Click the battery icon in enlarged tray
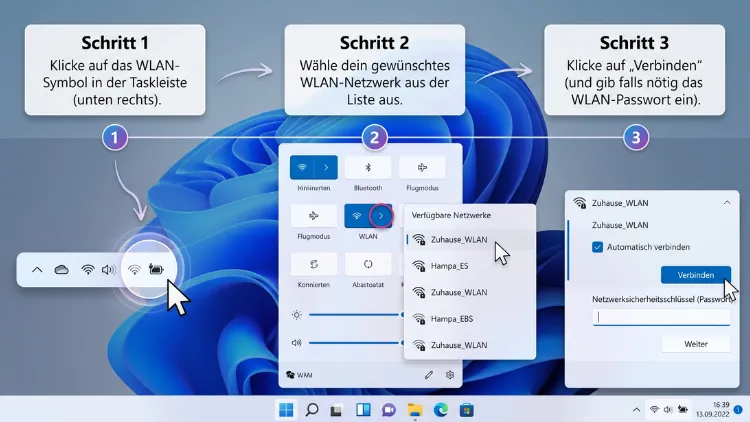This screenshot has height=422, width=750. 156,270
